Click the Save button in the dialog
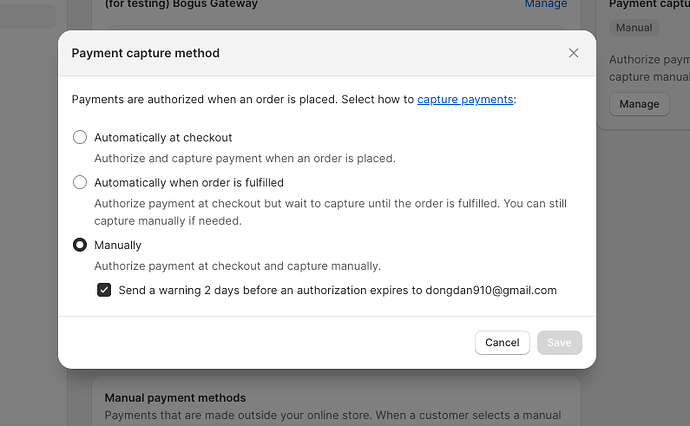690x426 pixels. pos(559,342)
